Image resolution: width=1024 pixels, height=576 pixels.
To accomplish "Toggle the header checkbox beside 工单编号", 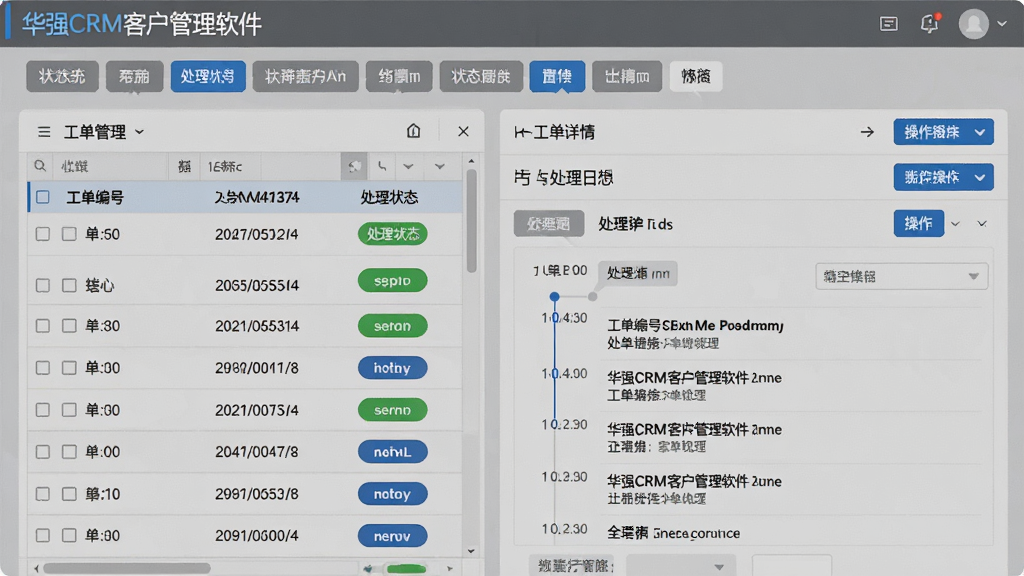I will (x=43, y=197).
